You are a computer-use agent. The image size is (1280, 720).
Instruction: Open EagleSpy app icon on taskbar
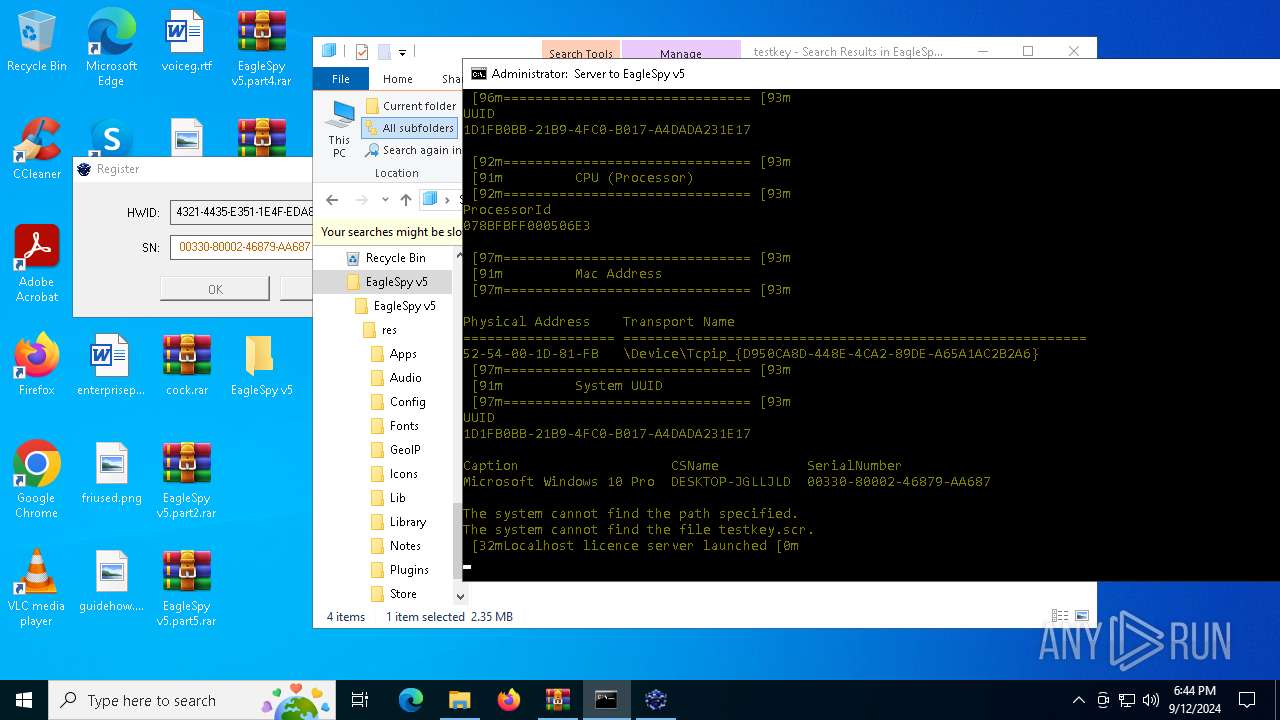[x=655, y=700]
